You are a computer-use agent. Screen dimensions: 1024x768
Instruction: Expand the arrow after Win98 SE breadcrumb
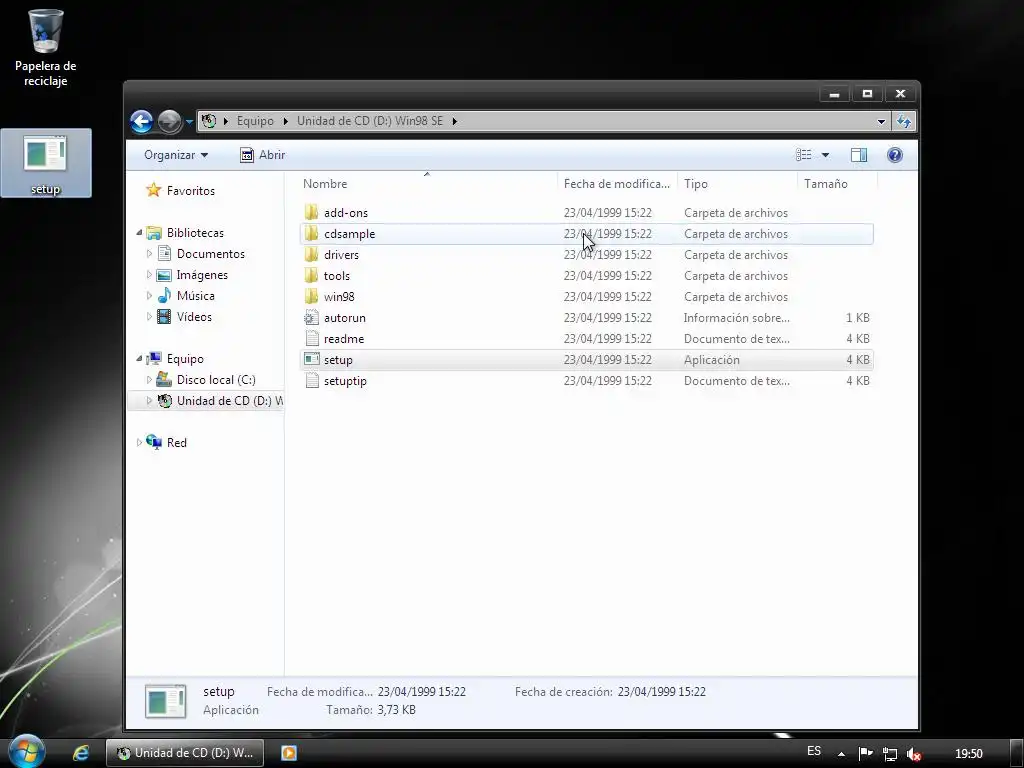coord(455,121)
